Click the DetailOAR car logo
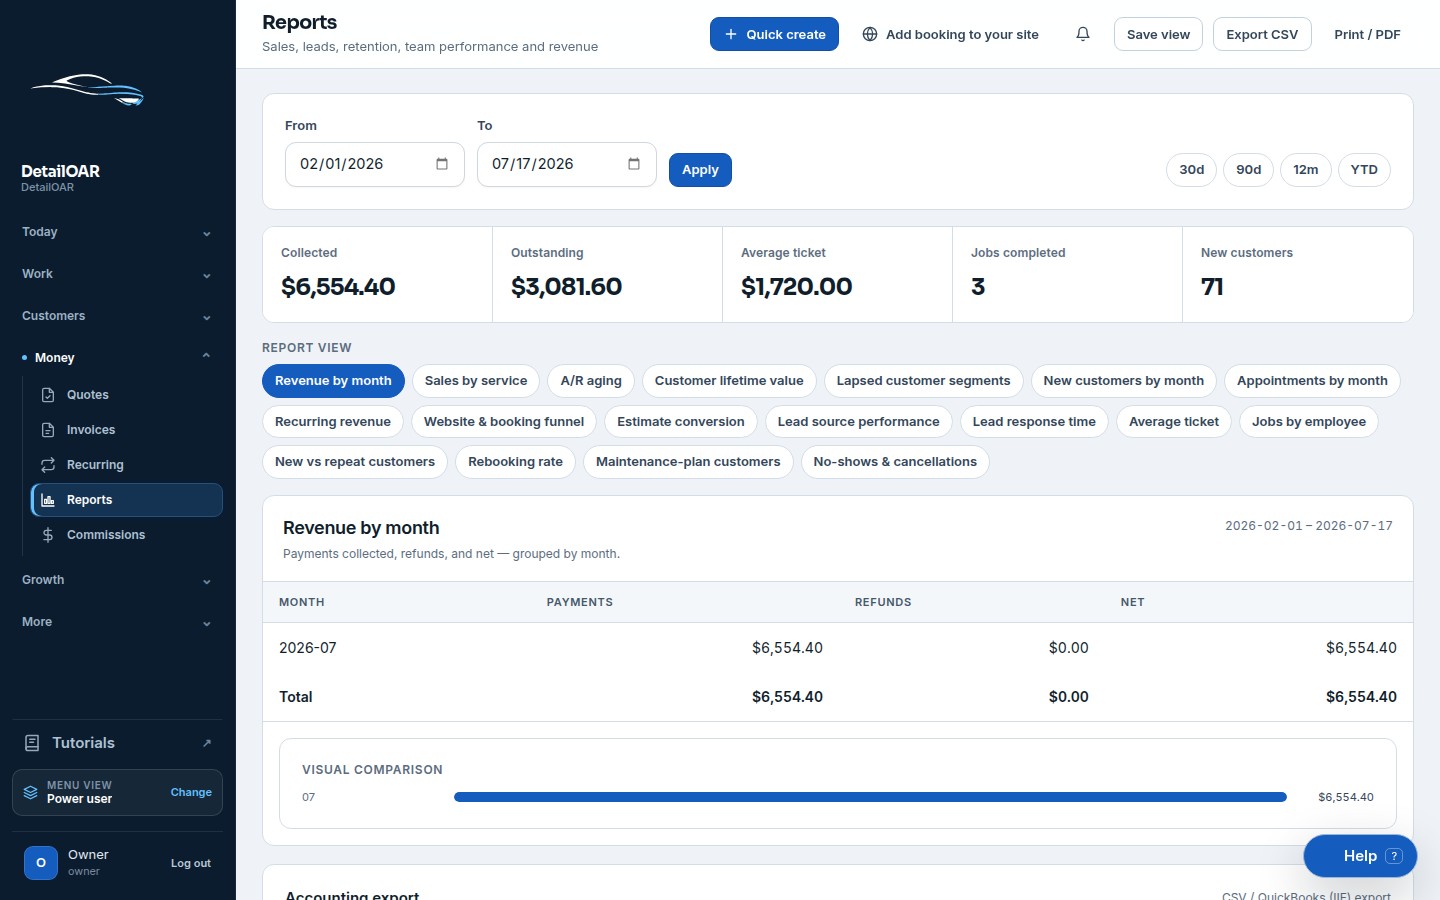The image size is (1440, 900). click(x=88, y=90)
